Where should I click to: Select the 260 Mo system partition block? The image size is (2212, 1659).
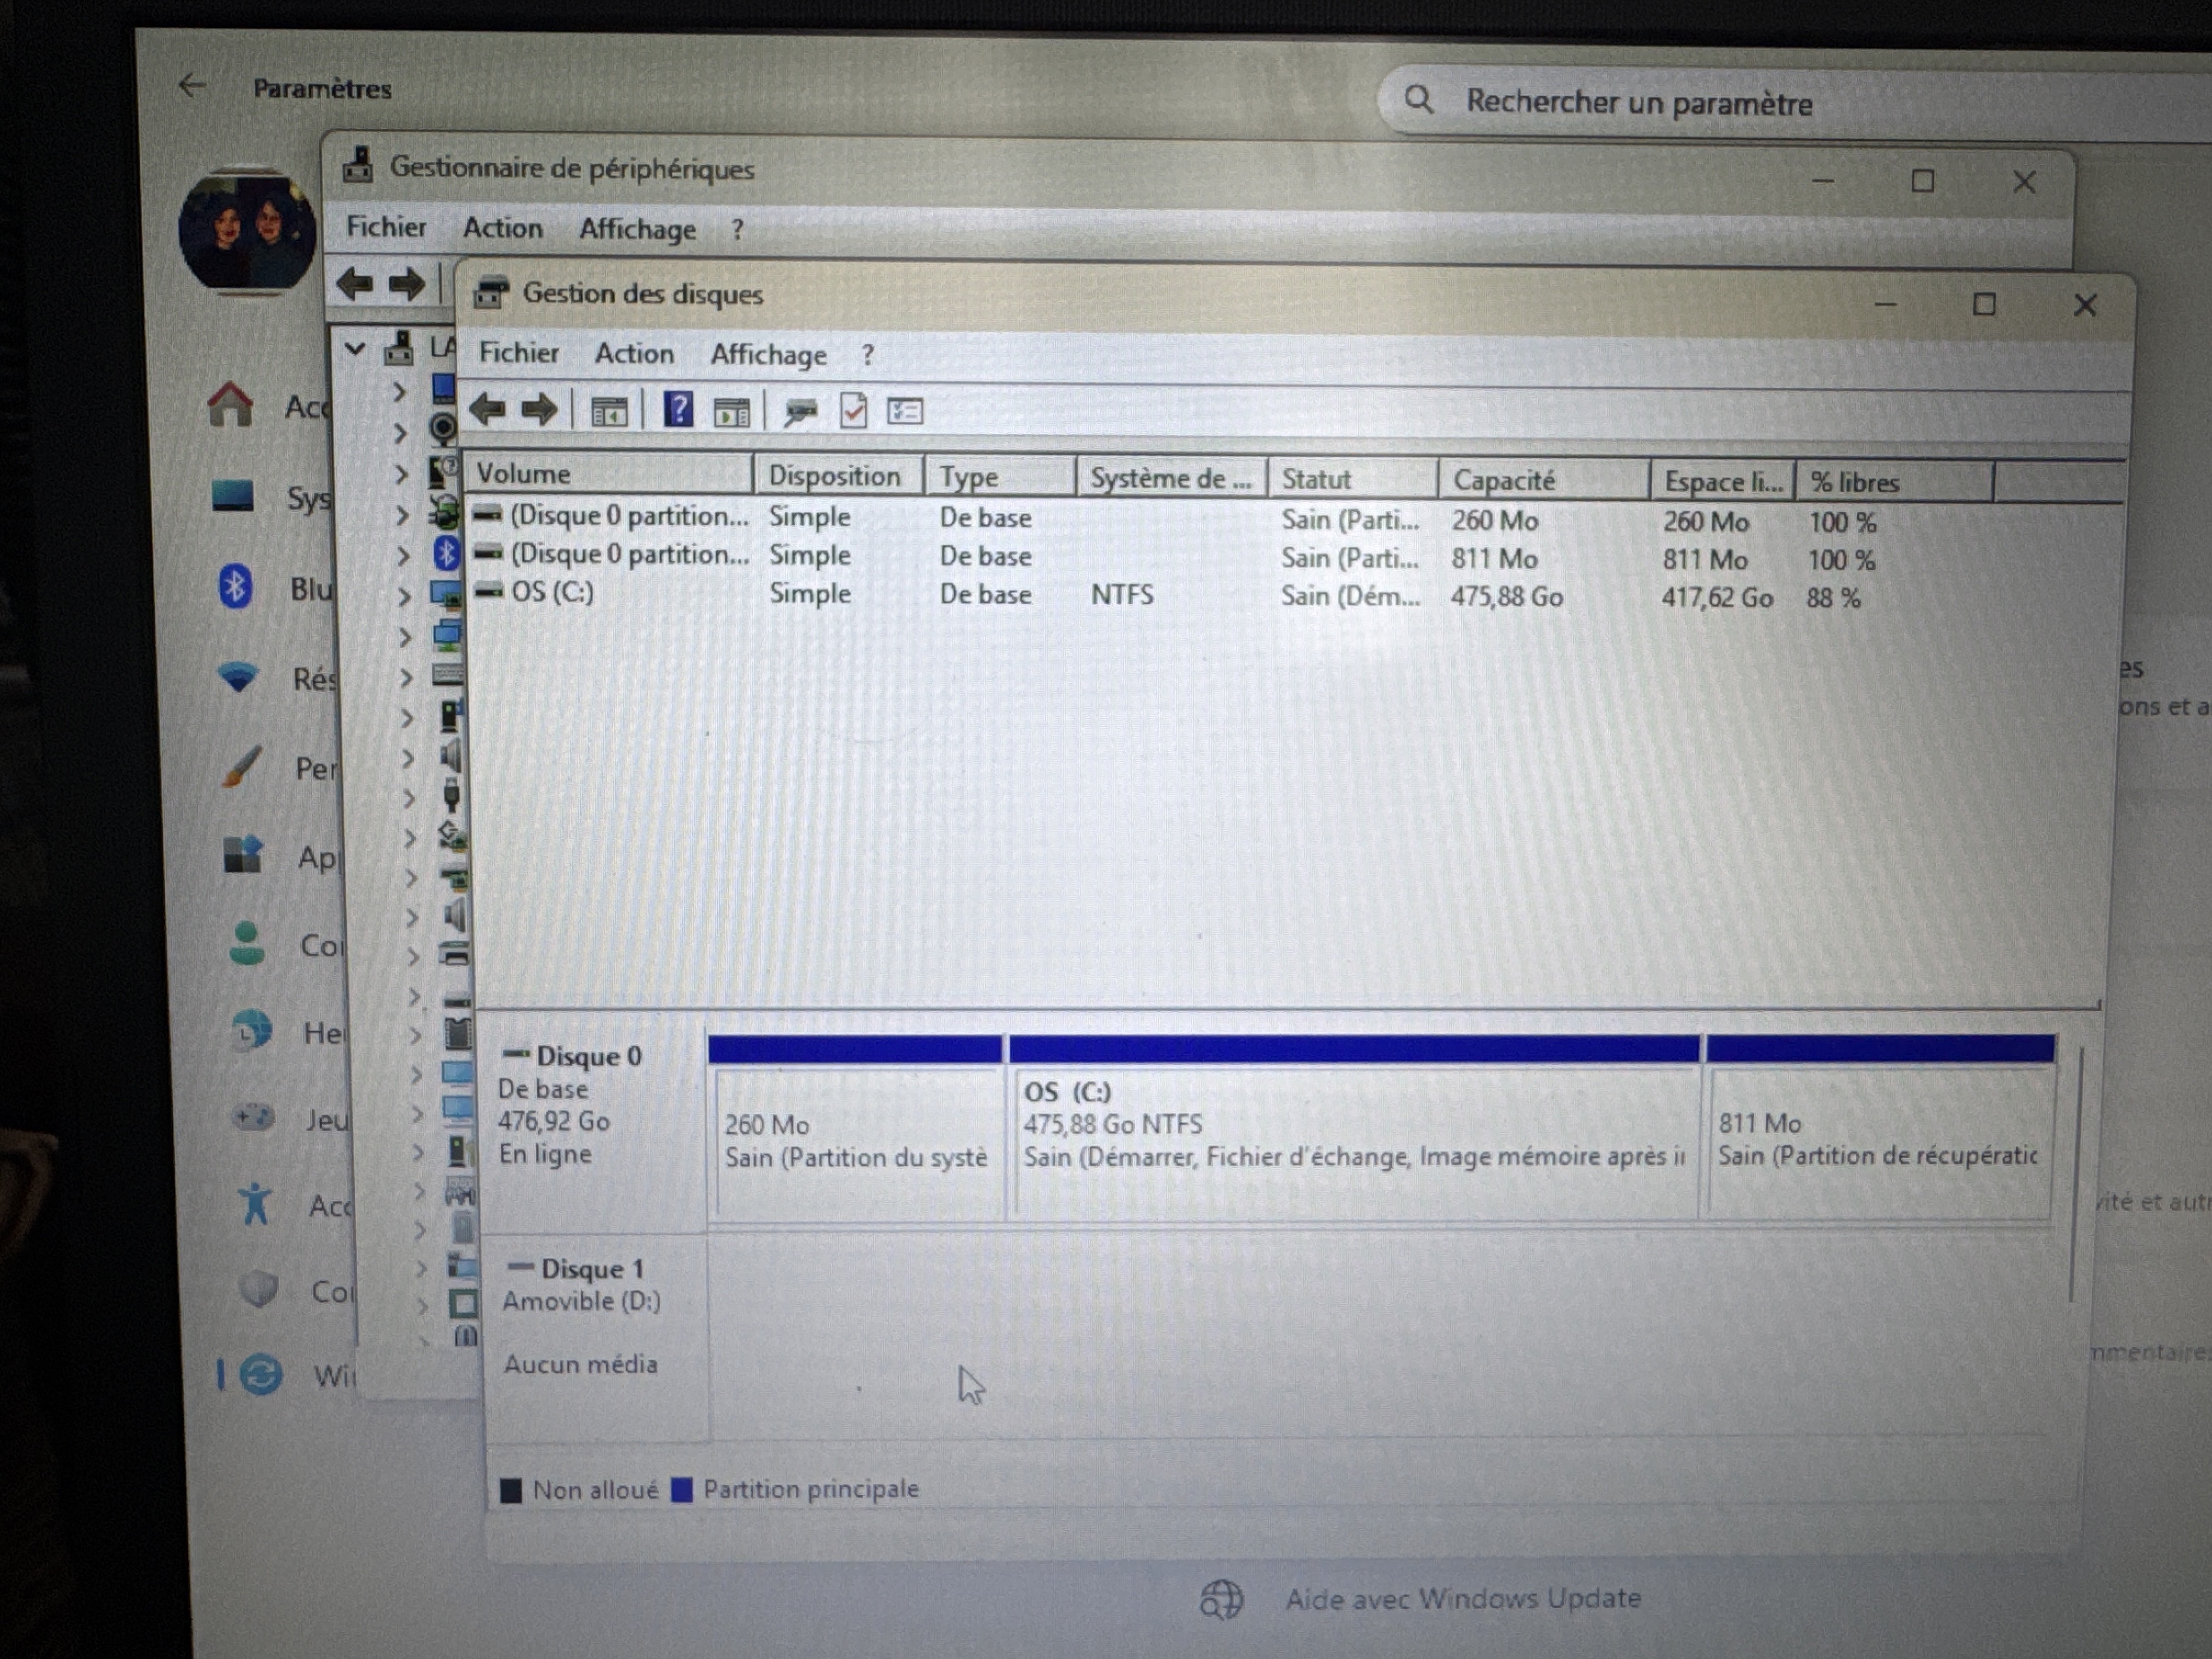(x=856, y=1129)
